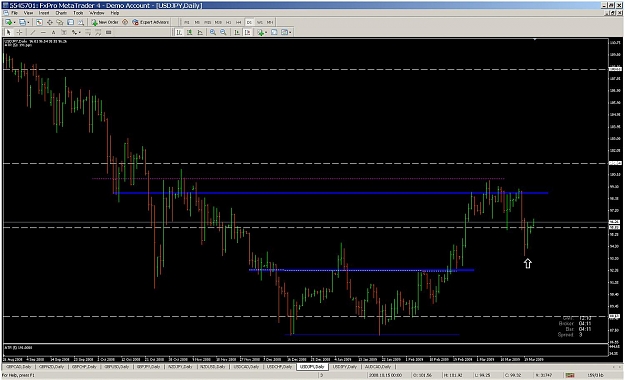The width and height of the screenshot is (625, 380).
Task: Expand the Profiles dropdown arrow
Action: point(28,23)
